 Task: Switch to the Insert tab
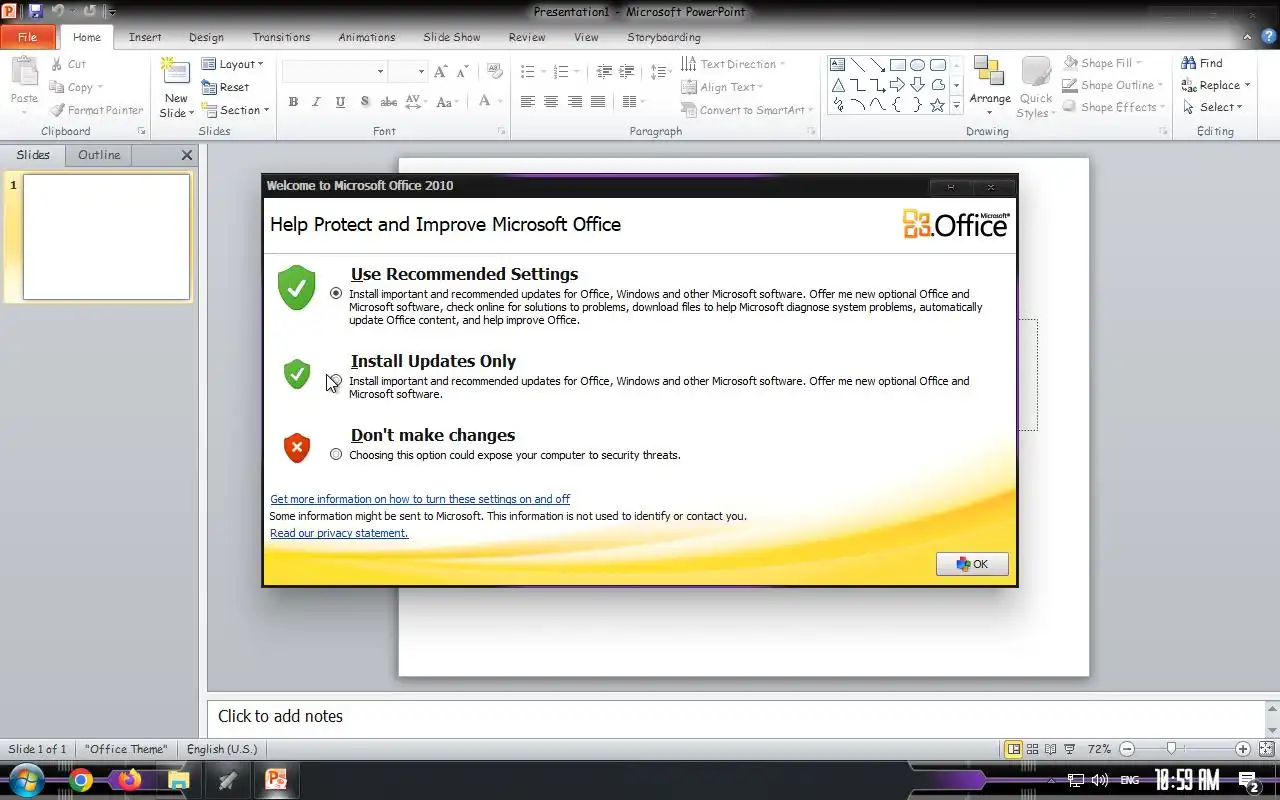pos(145,37)
